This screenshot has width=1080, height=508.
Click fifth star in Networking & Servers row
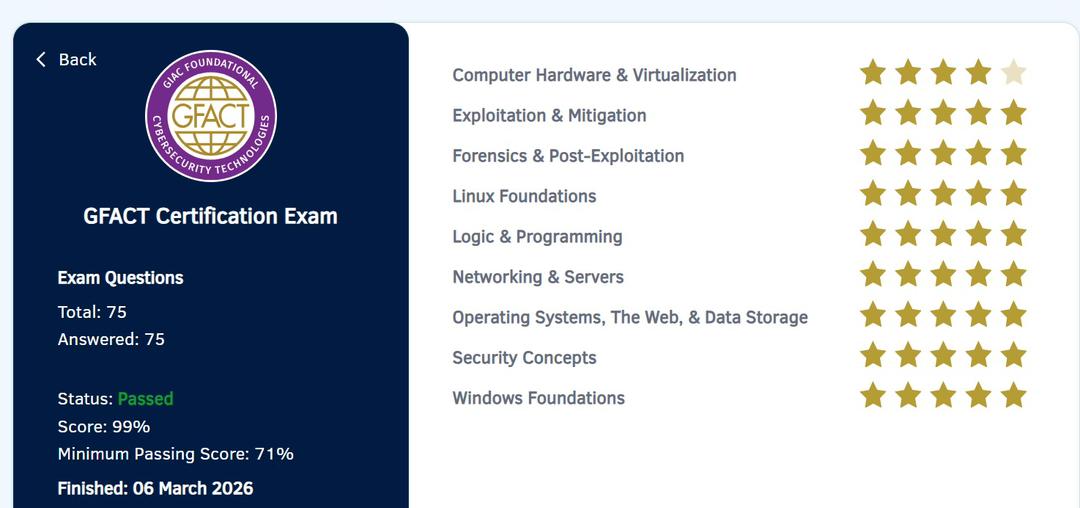(x=1013, y=275)
